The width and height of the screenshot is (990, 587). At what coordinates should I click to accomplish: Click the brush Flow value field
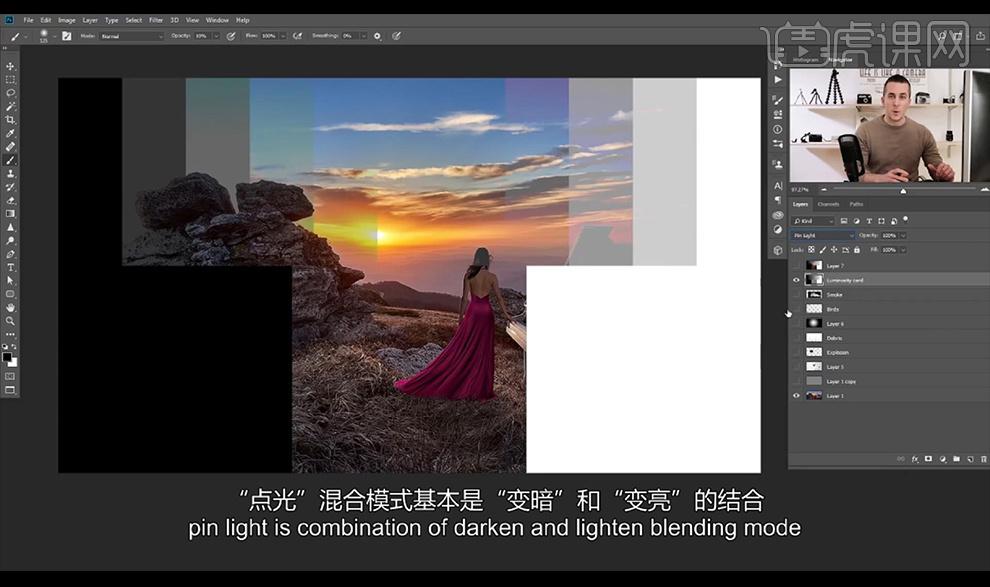[269, 36]
